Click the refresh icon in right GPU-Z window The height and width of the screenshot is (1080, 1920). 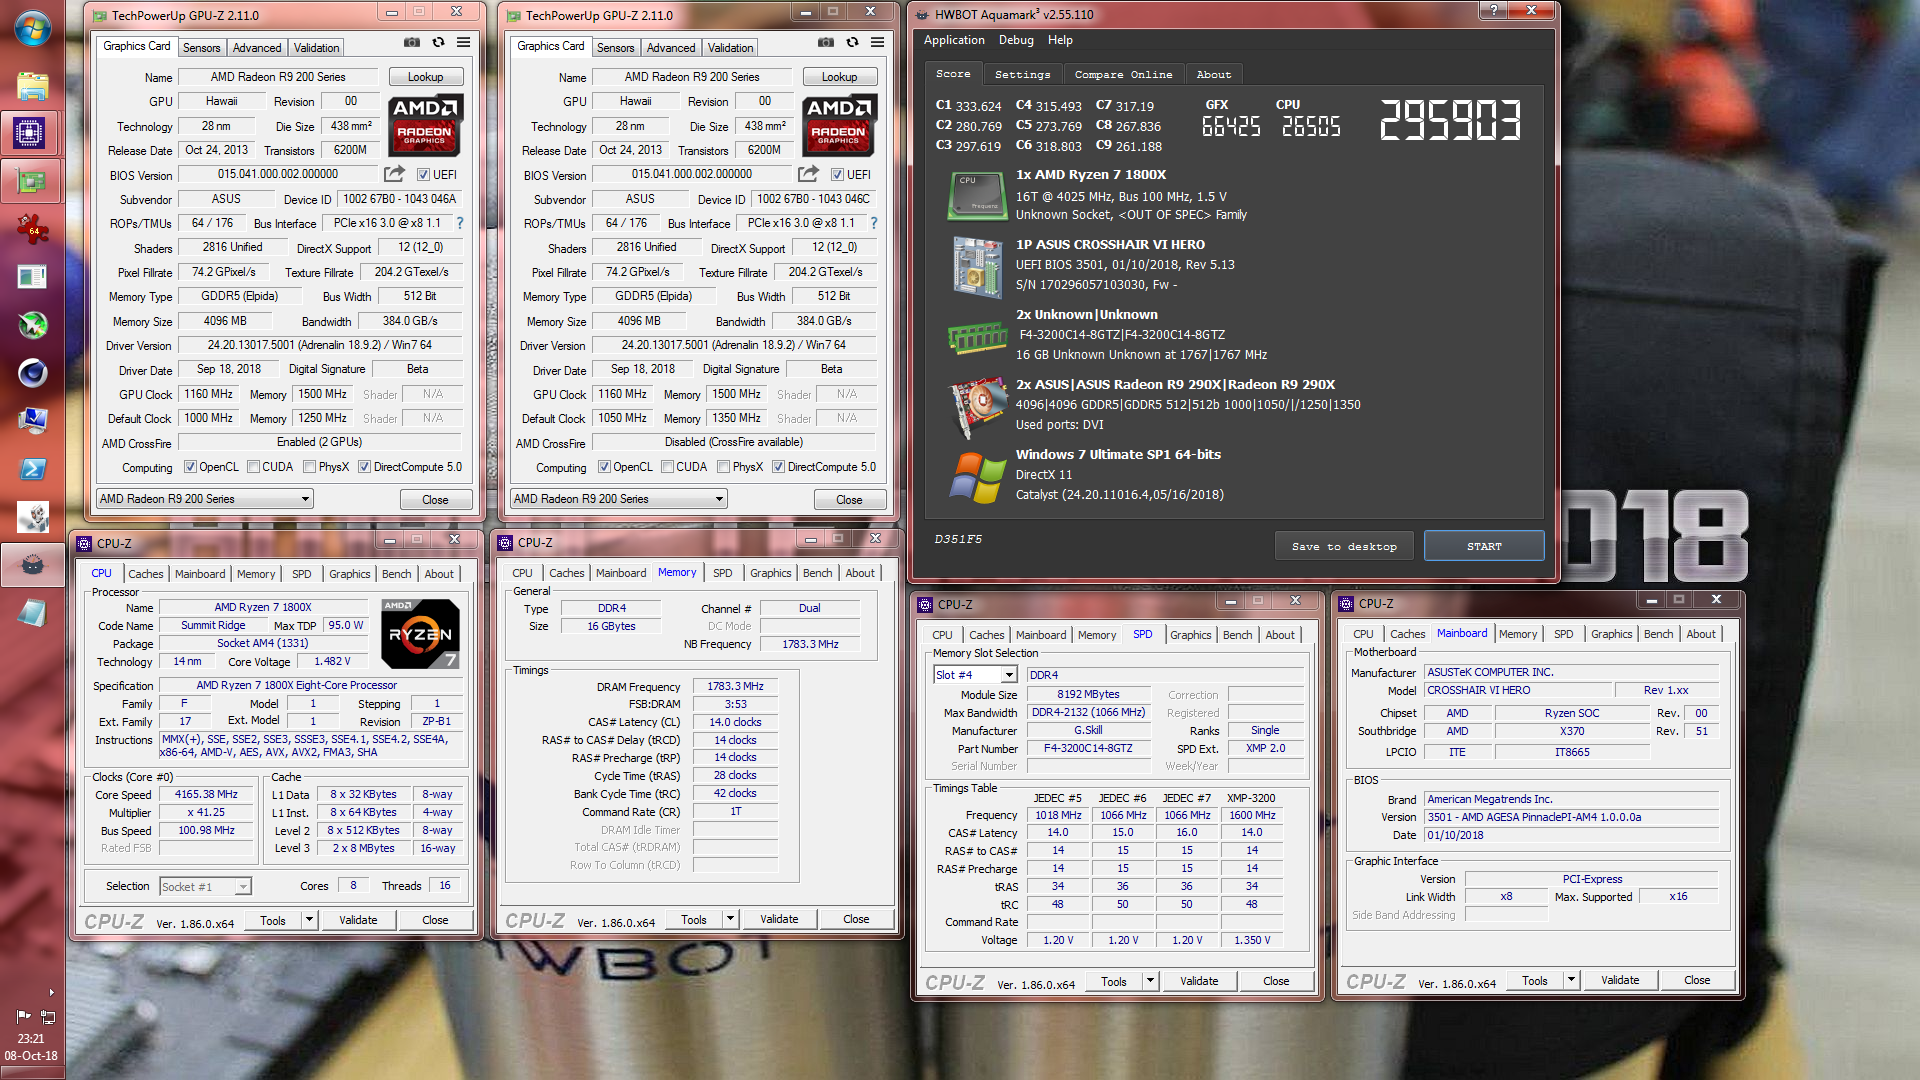tap(852, 43)
